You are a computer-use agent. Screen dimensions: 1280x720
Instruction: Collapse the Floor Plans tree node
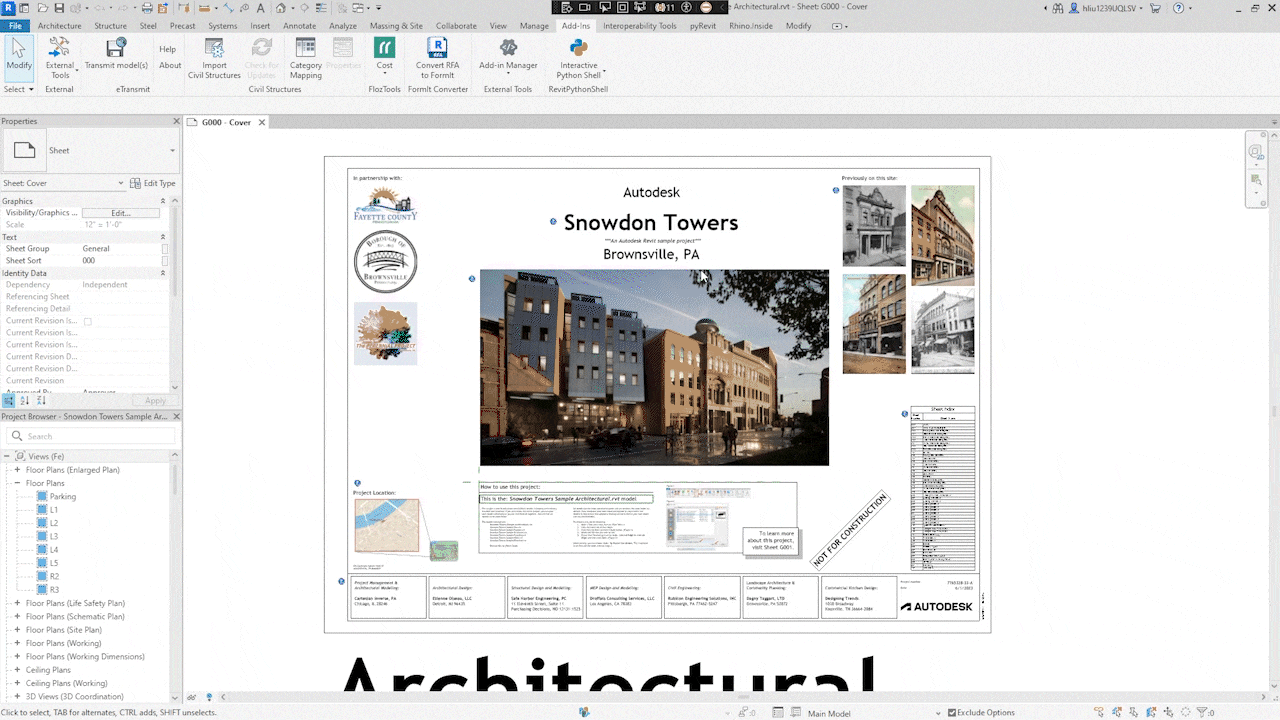coord(17,483)
